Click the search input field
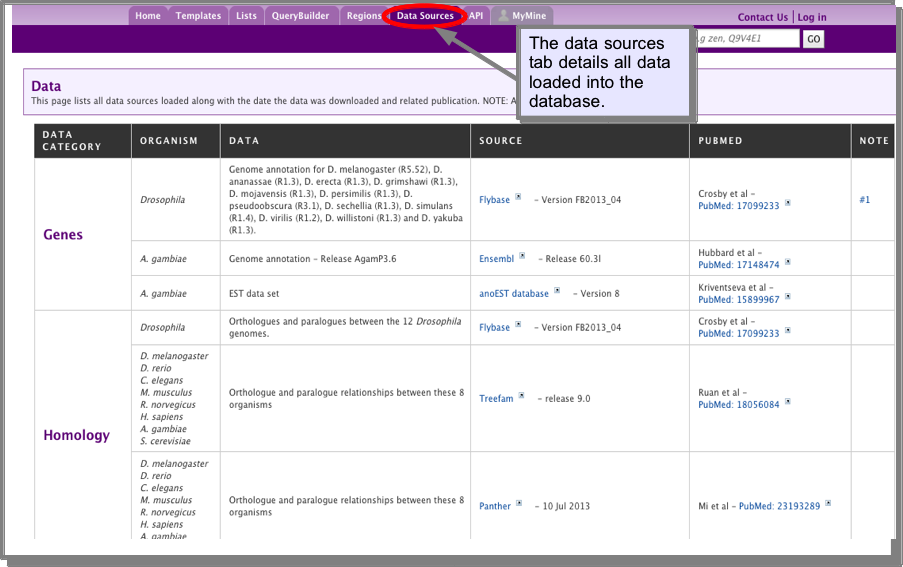 pos(745,39)
